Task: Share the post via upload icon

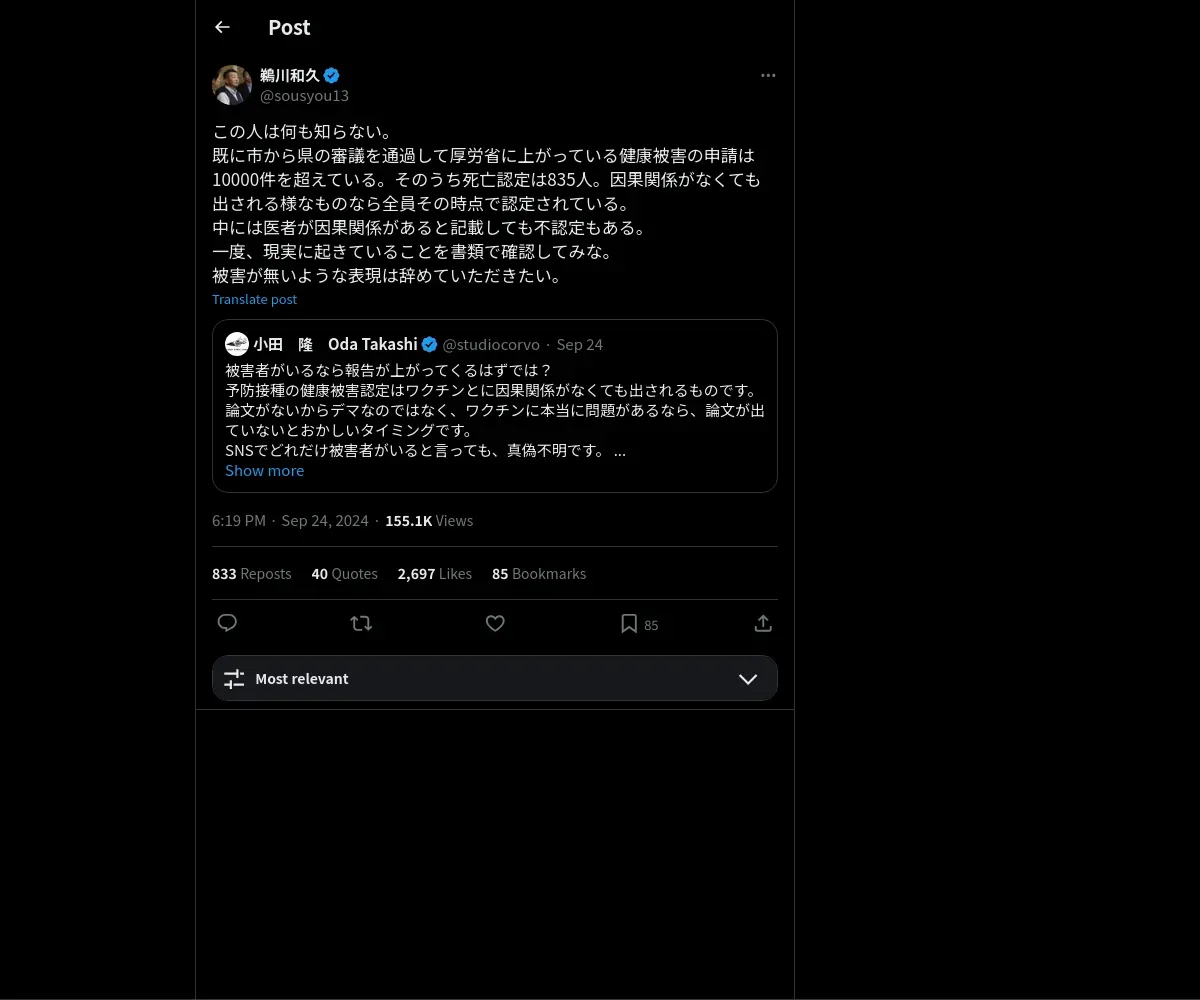Action: (763, 623)
